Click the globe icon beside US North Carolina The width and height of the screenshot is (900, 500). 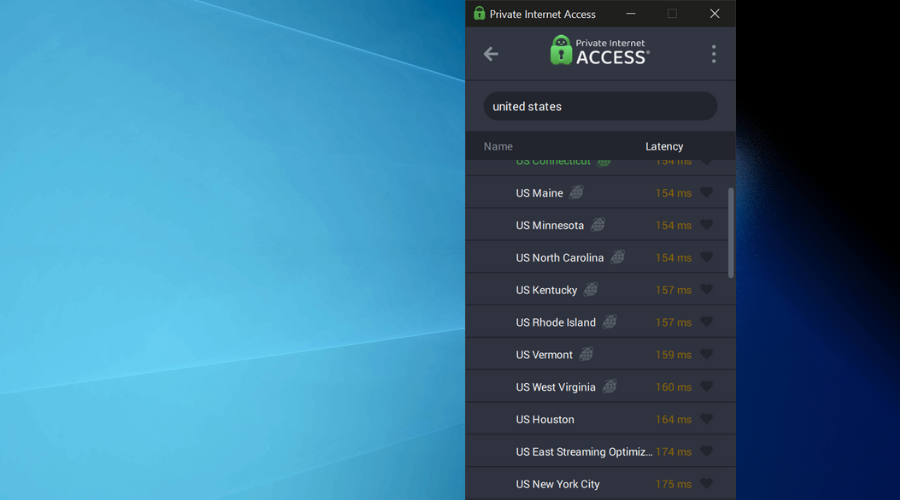(617, 258)
